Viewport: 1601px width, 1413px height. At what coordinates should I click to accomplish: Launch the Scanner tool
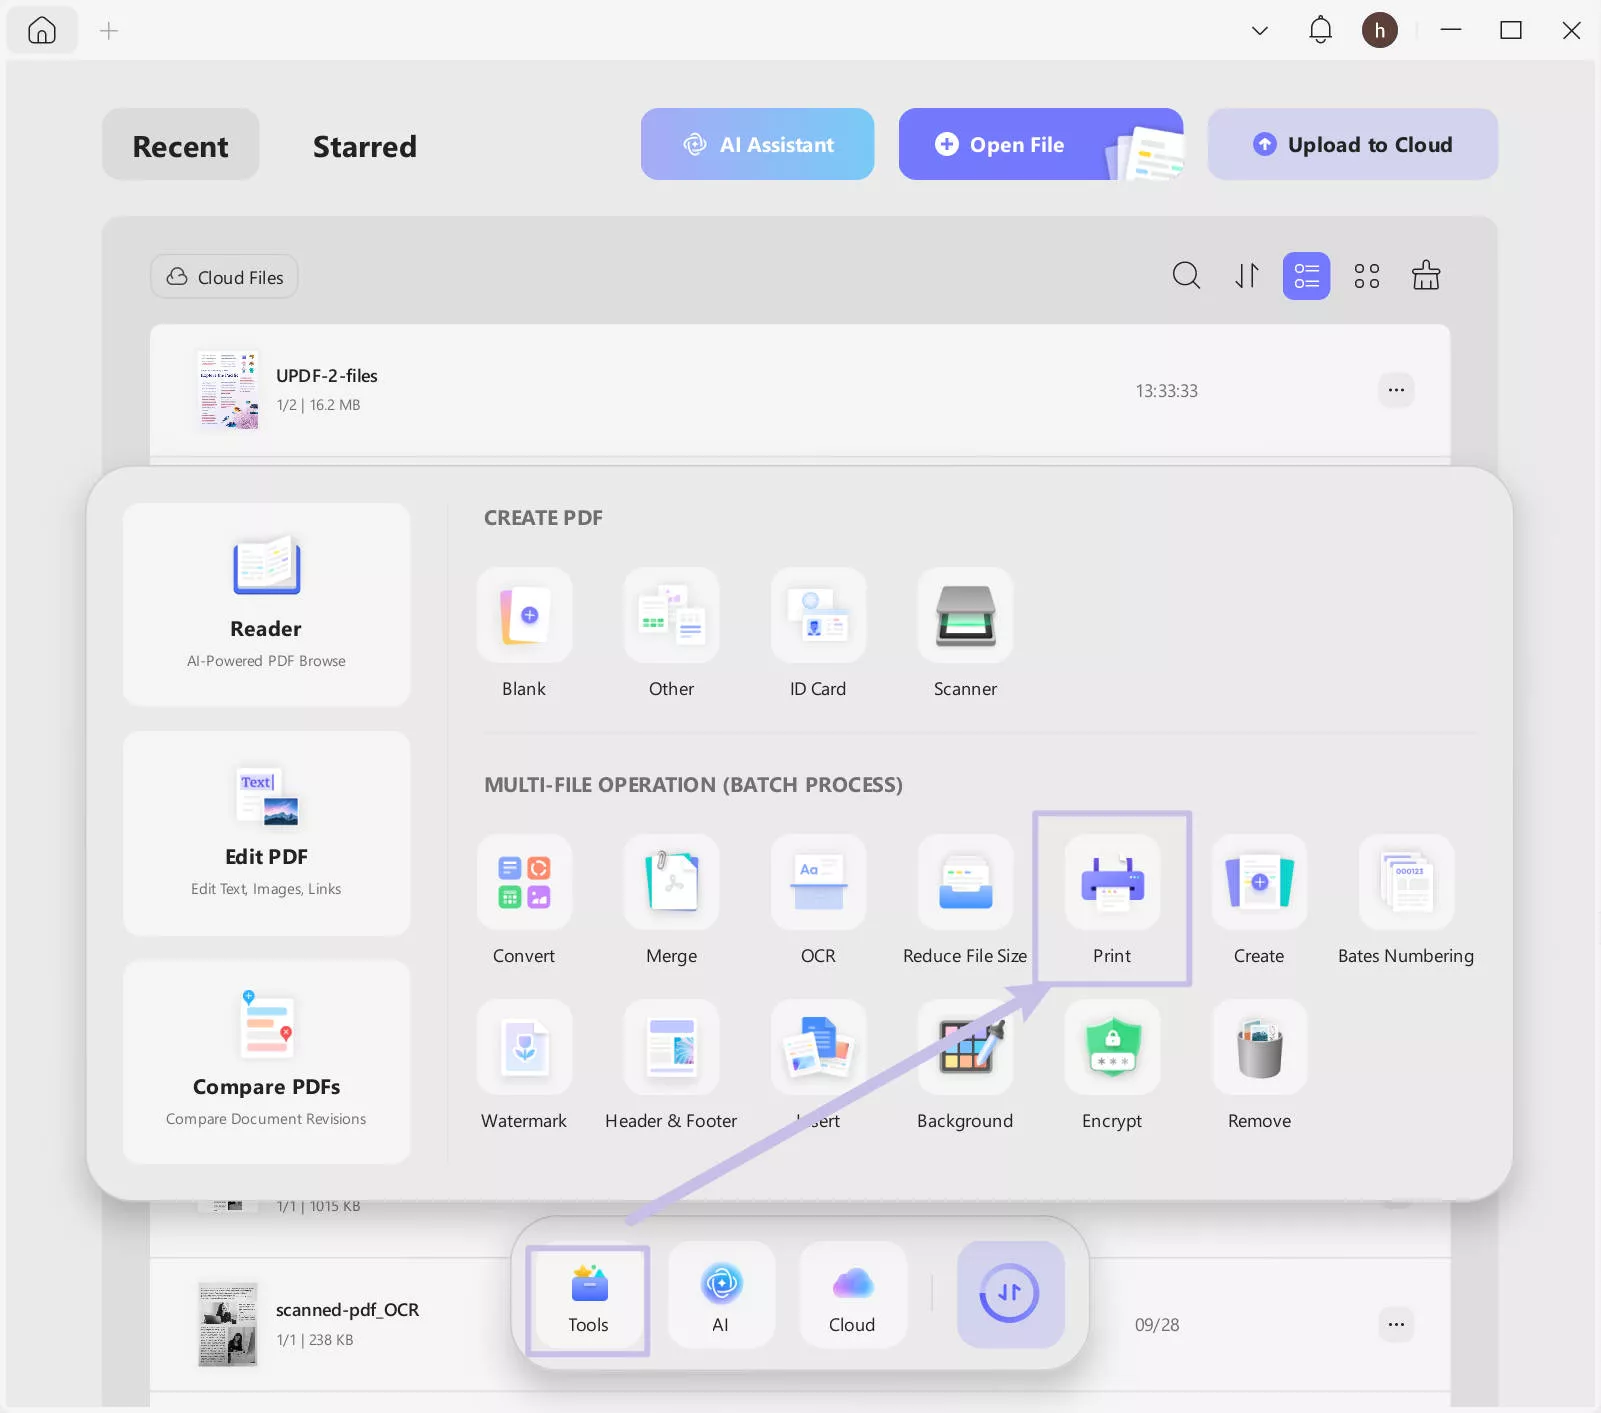pos(965,615)
